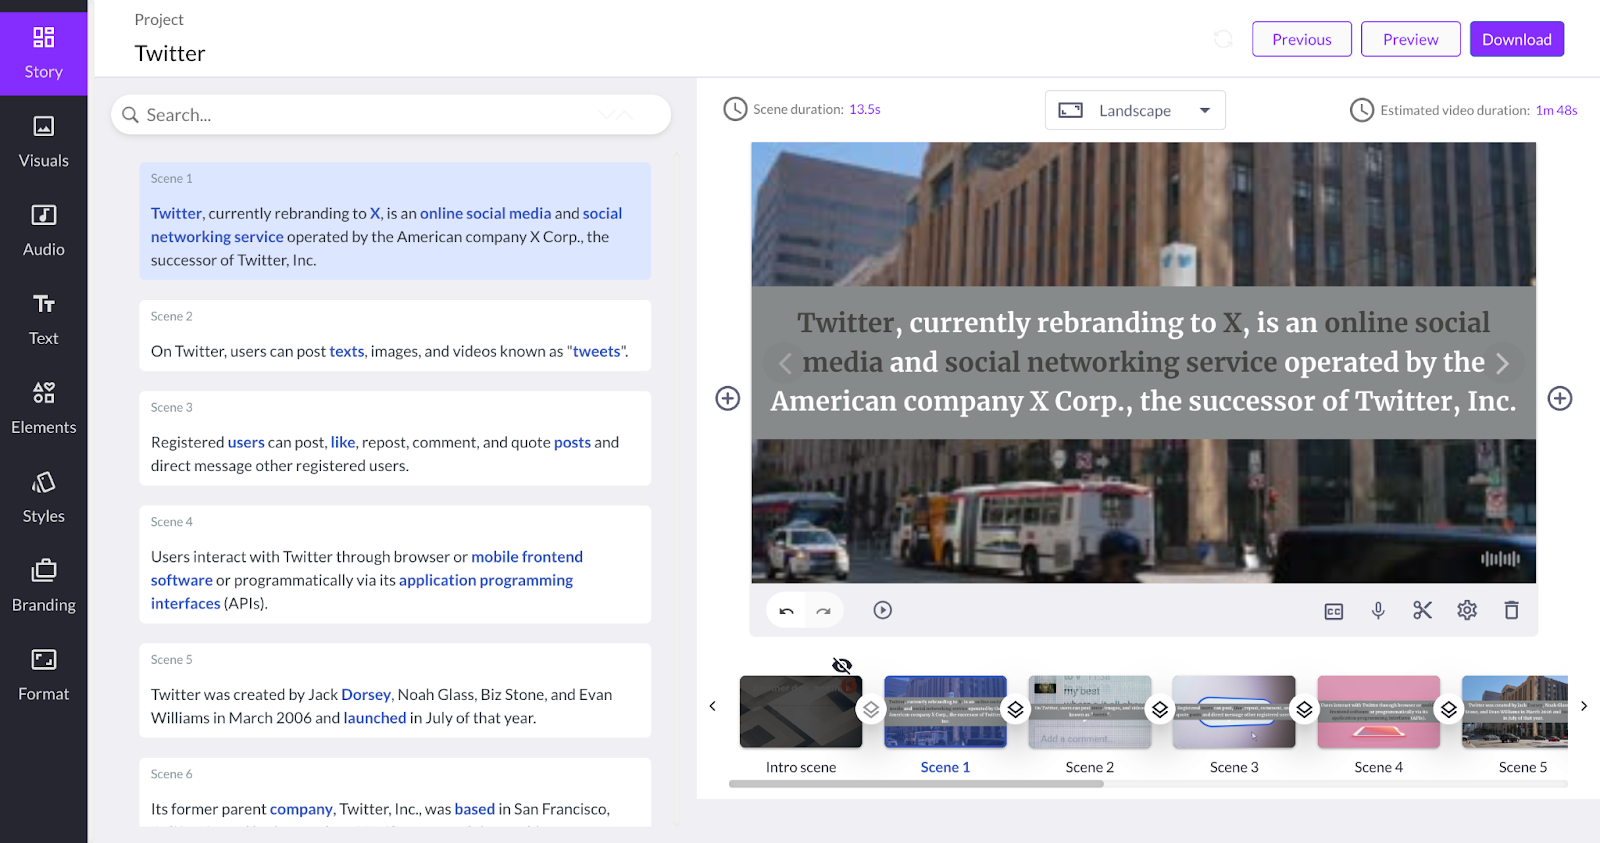1600x843 pixels.
Task: Delete the current scene with trash icon
Action: tap(1511, 610)
